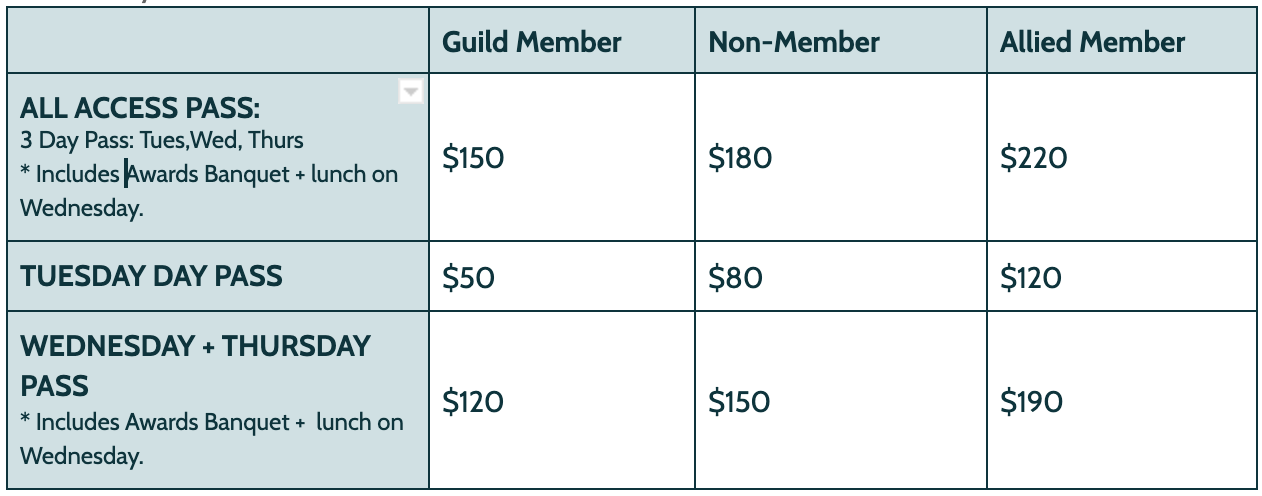The width and height of the screenshot is (1262, 496).
Task: Click the $180 Non-Member All Access price
Action: point(740,158)
